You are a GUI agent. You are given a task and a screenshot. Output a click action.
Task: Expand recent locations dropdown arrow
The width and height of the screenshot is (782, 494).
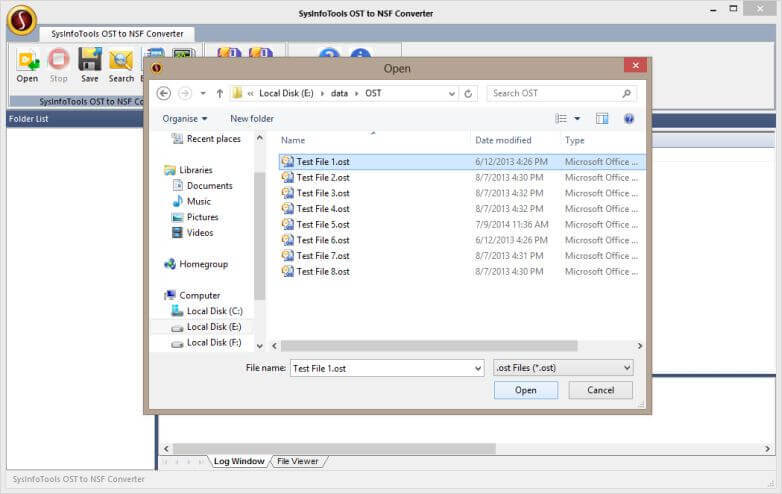pyautogui.click(x=202, y=93)
